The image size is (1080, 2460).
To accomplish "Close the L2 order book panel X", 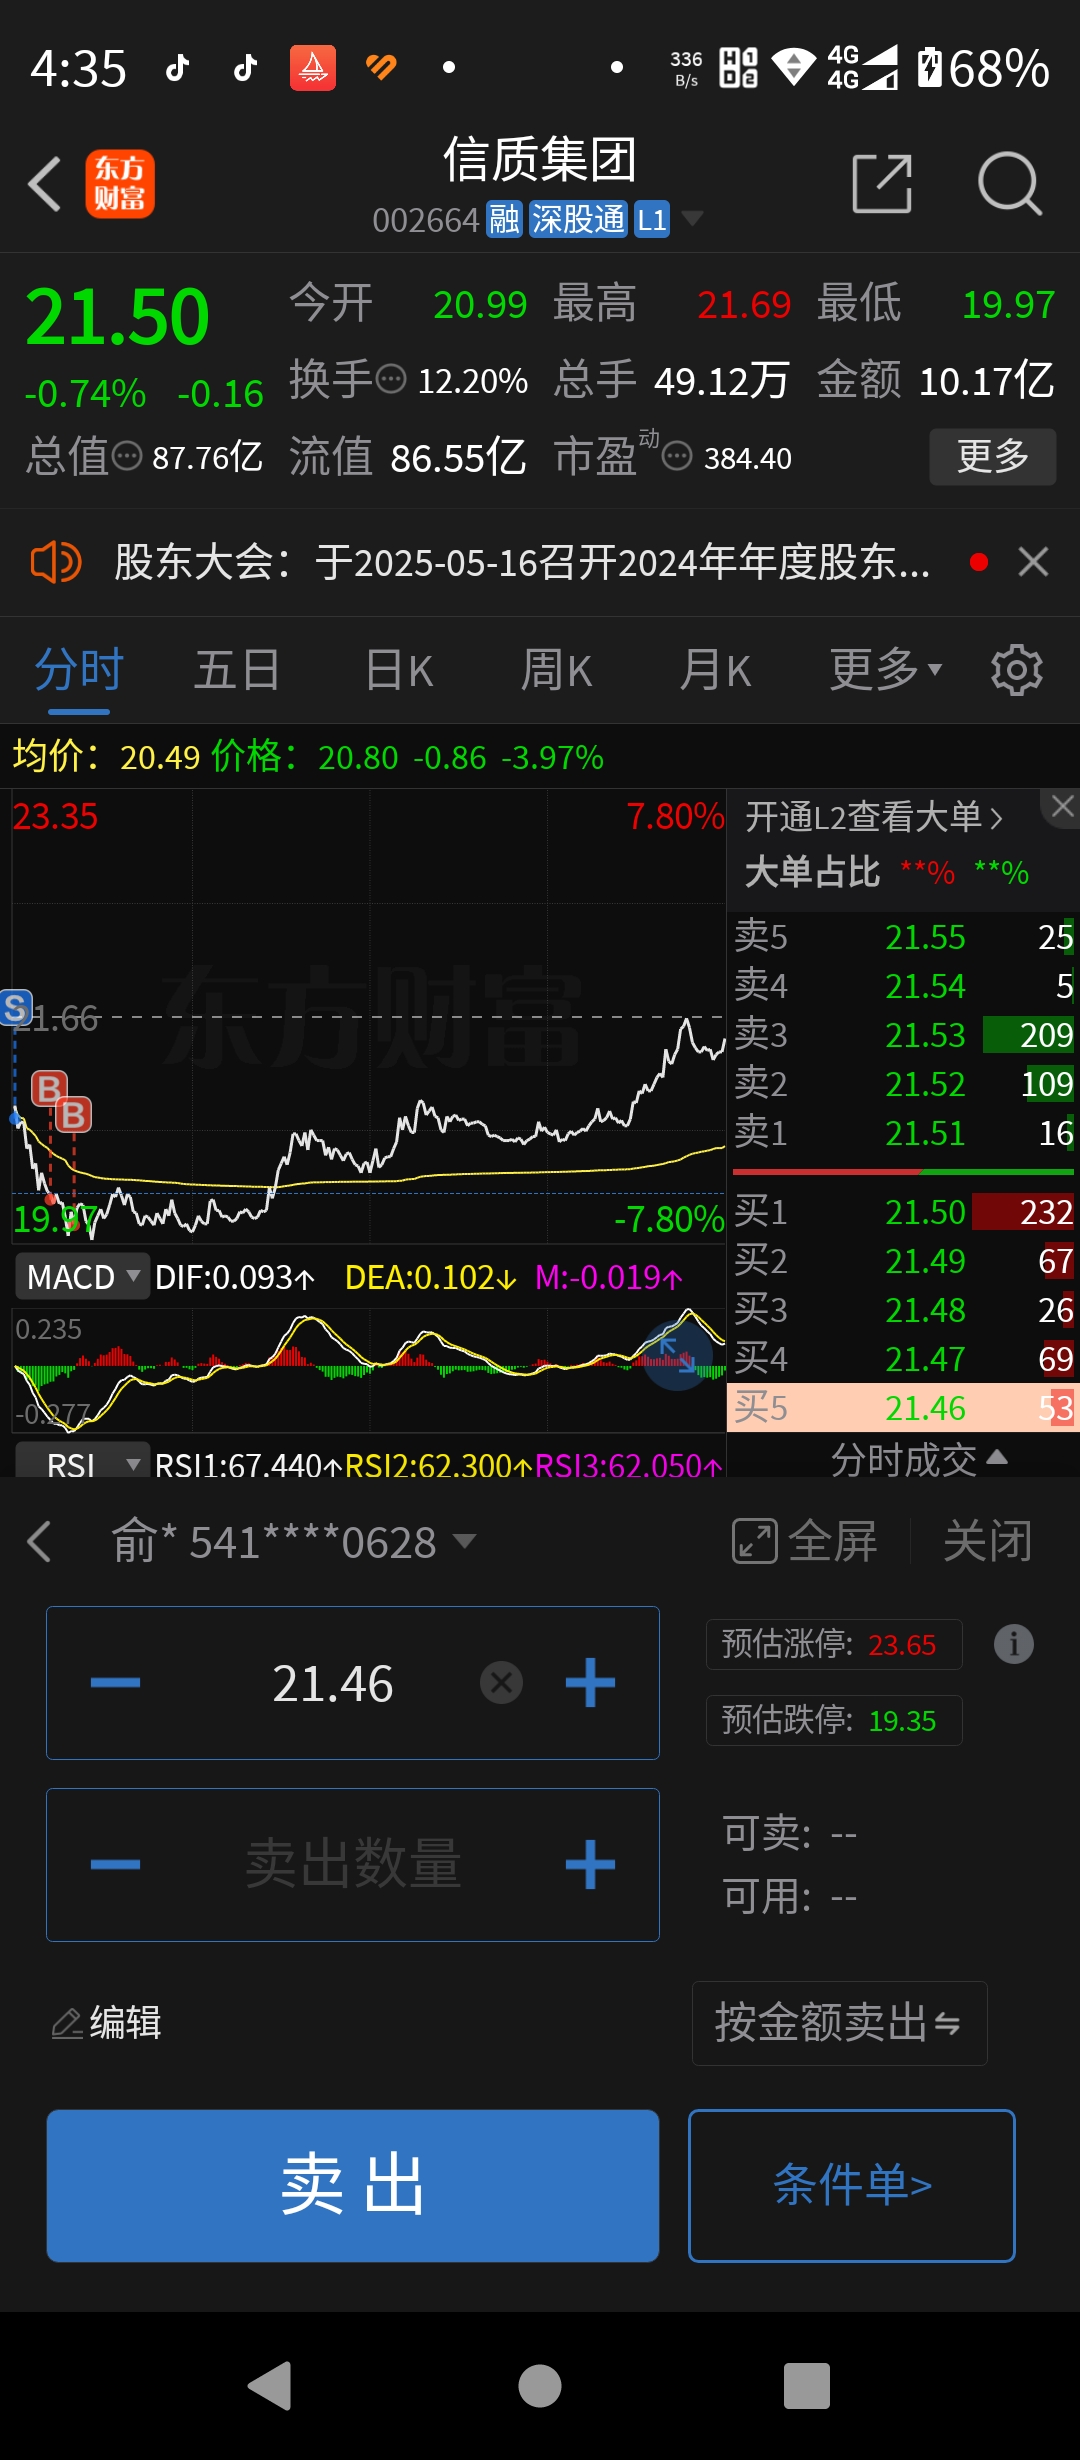I will 1063,806.
